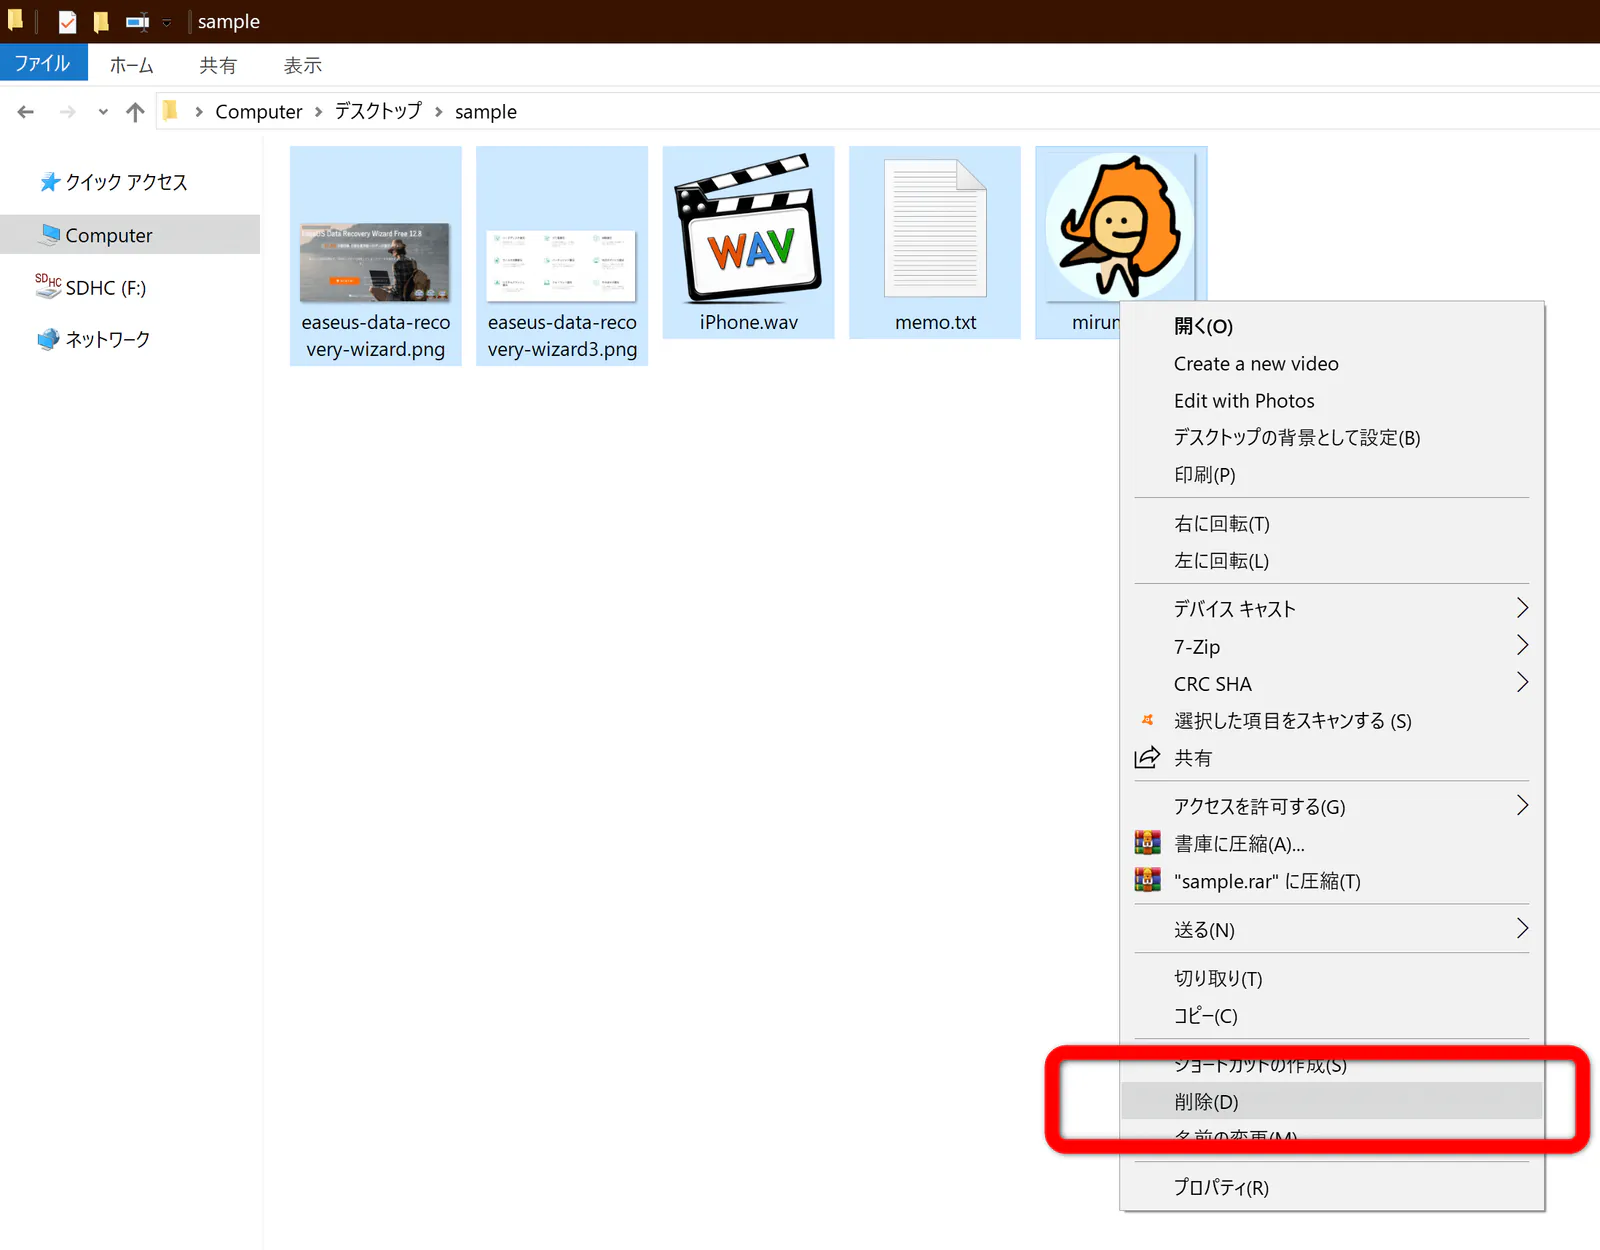Go forward with the right arrow button

tap(68, 112)
